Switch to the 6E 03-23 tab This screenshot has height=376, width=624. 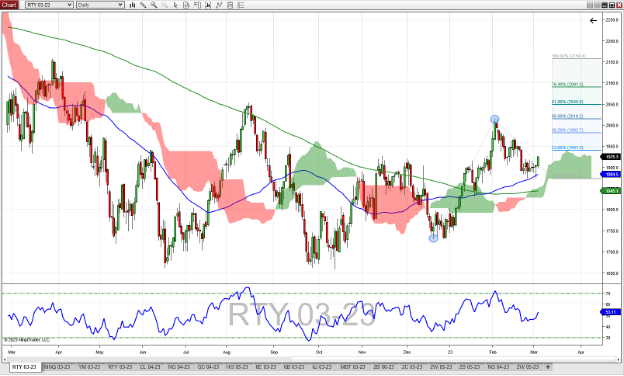pos(266,367)
